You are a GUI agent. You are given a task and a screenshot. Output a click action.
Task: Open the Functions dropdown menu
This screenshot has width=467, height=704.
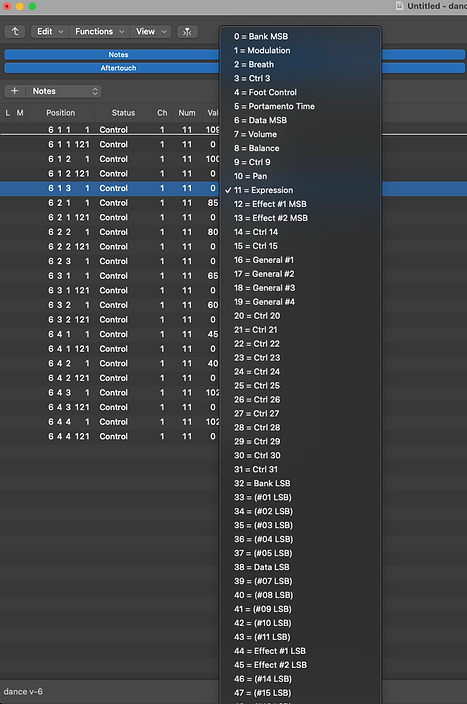[99, 31]
